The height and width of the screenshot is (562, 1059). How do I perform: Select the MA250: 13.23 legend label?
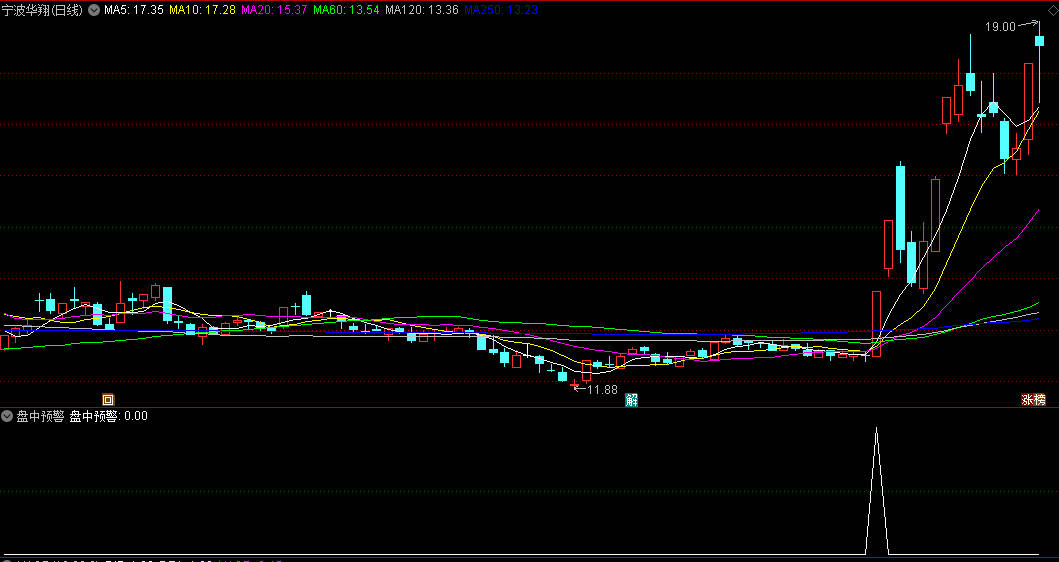(501, 10)
